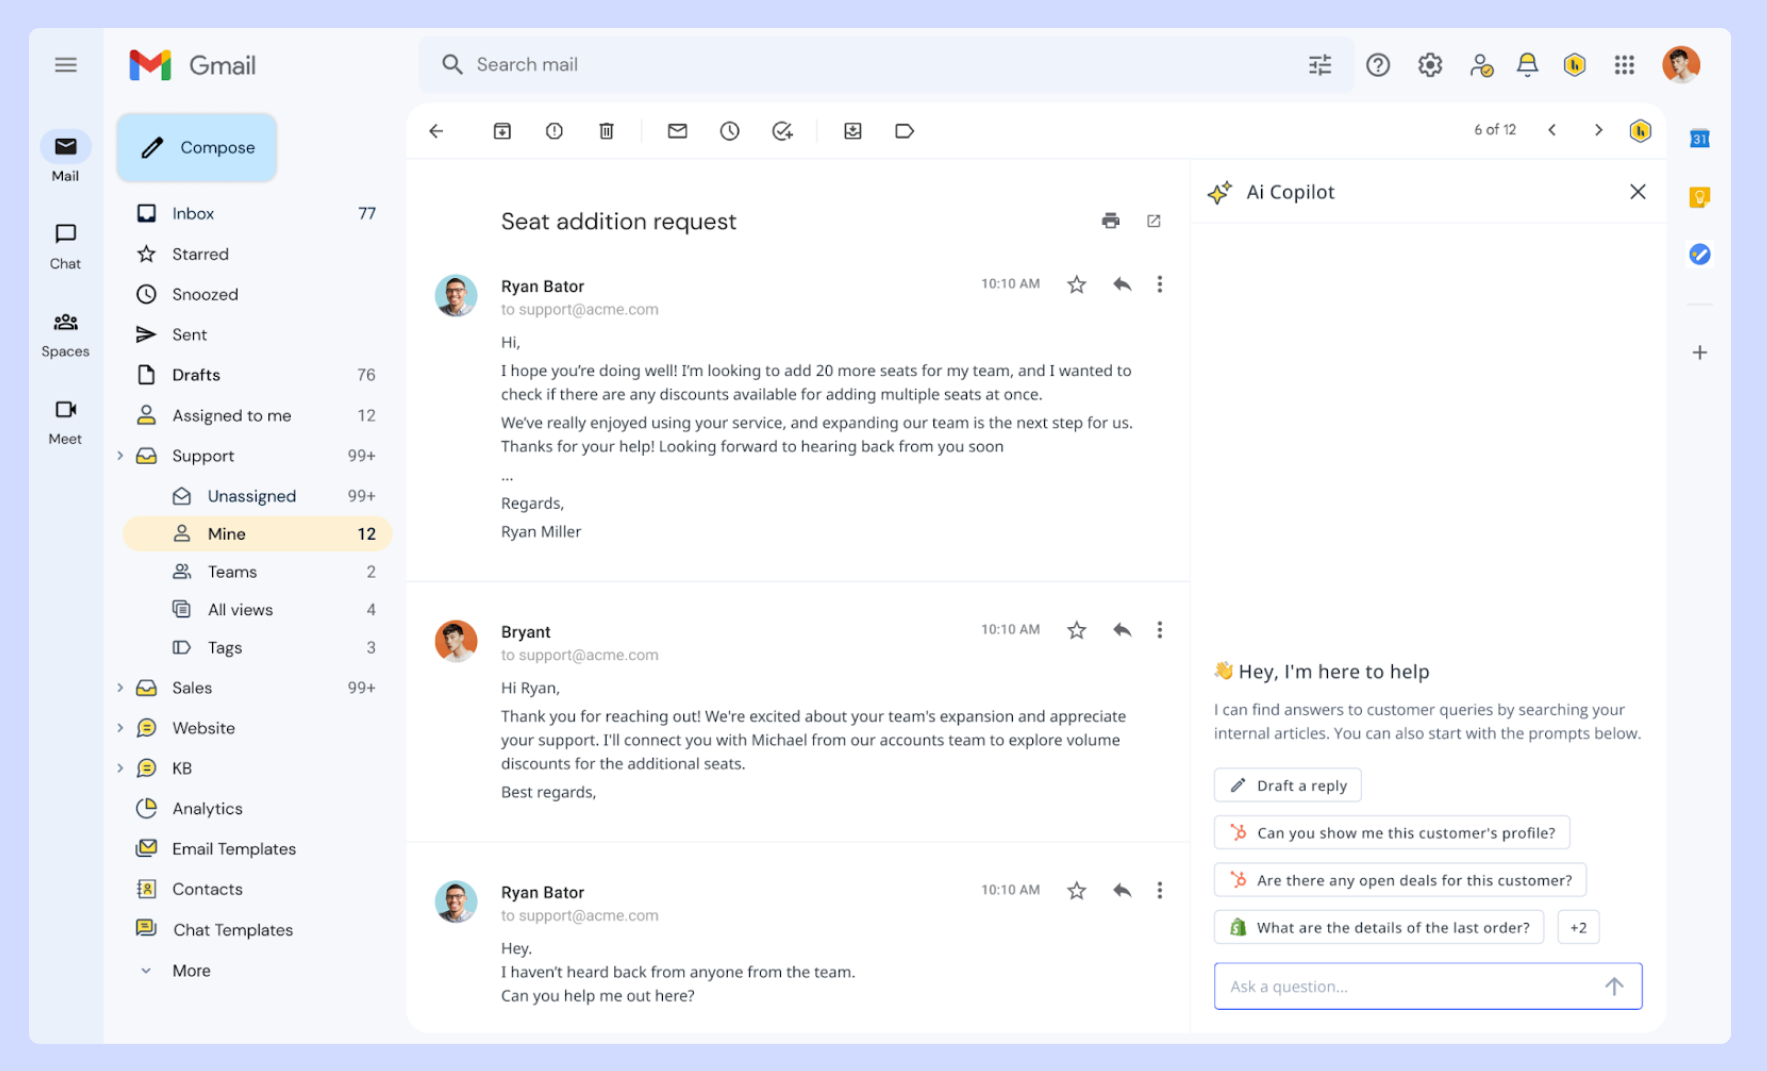
Task: Open the Unassigned support view
Action: pyautogui.click(x=251, y=496)
